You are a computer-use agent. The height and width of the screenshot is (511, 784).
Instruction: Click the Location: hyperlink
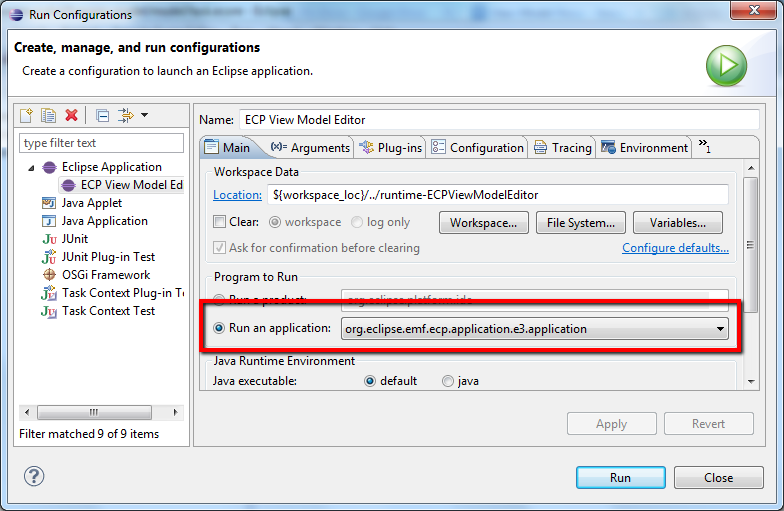(237, 195)
